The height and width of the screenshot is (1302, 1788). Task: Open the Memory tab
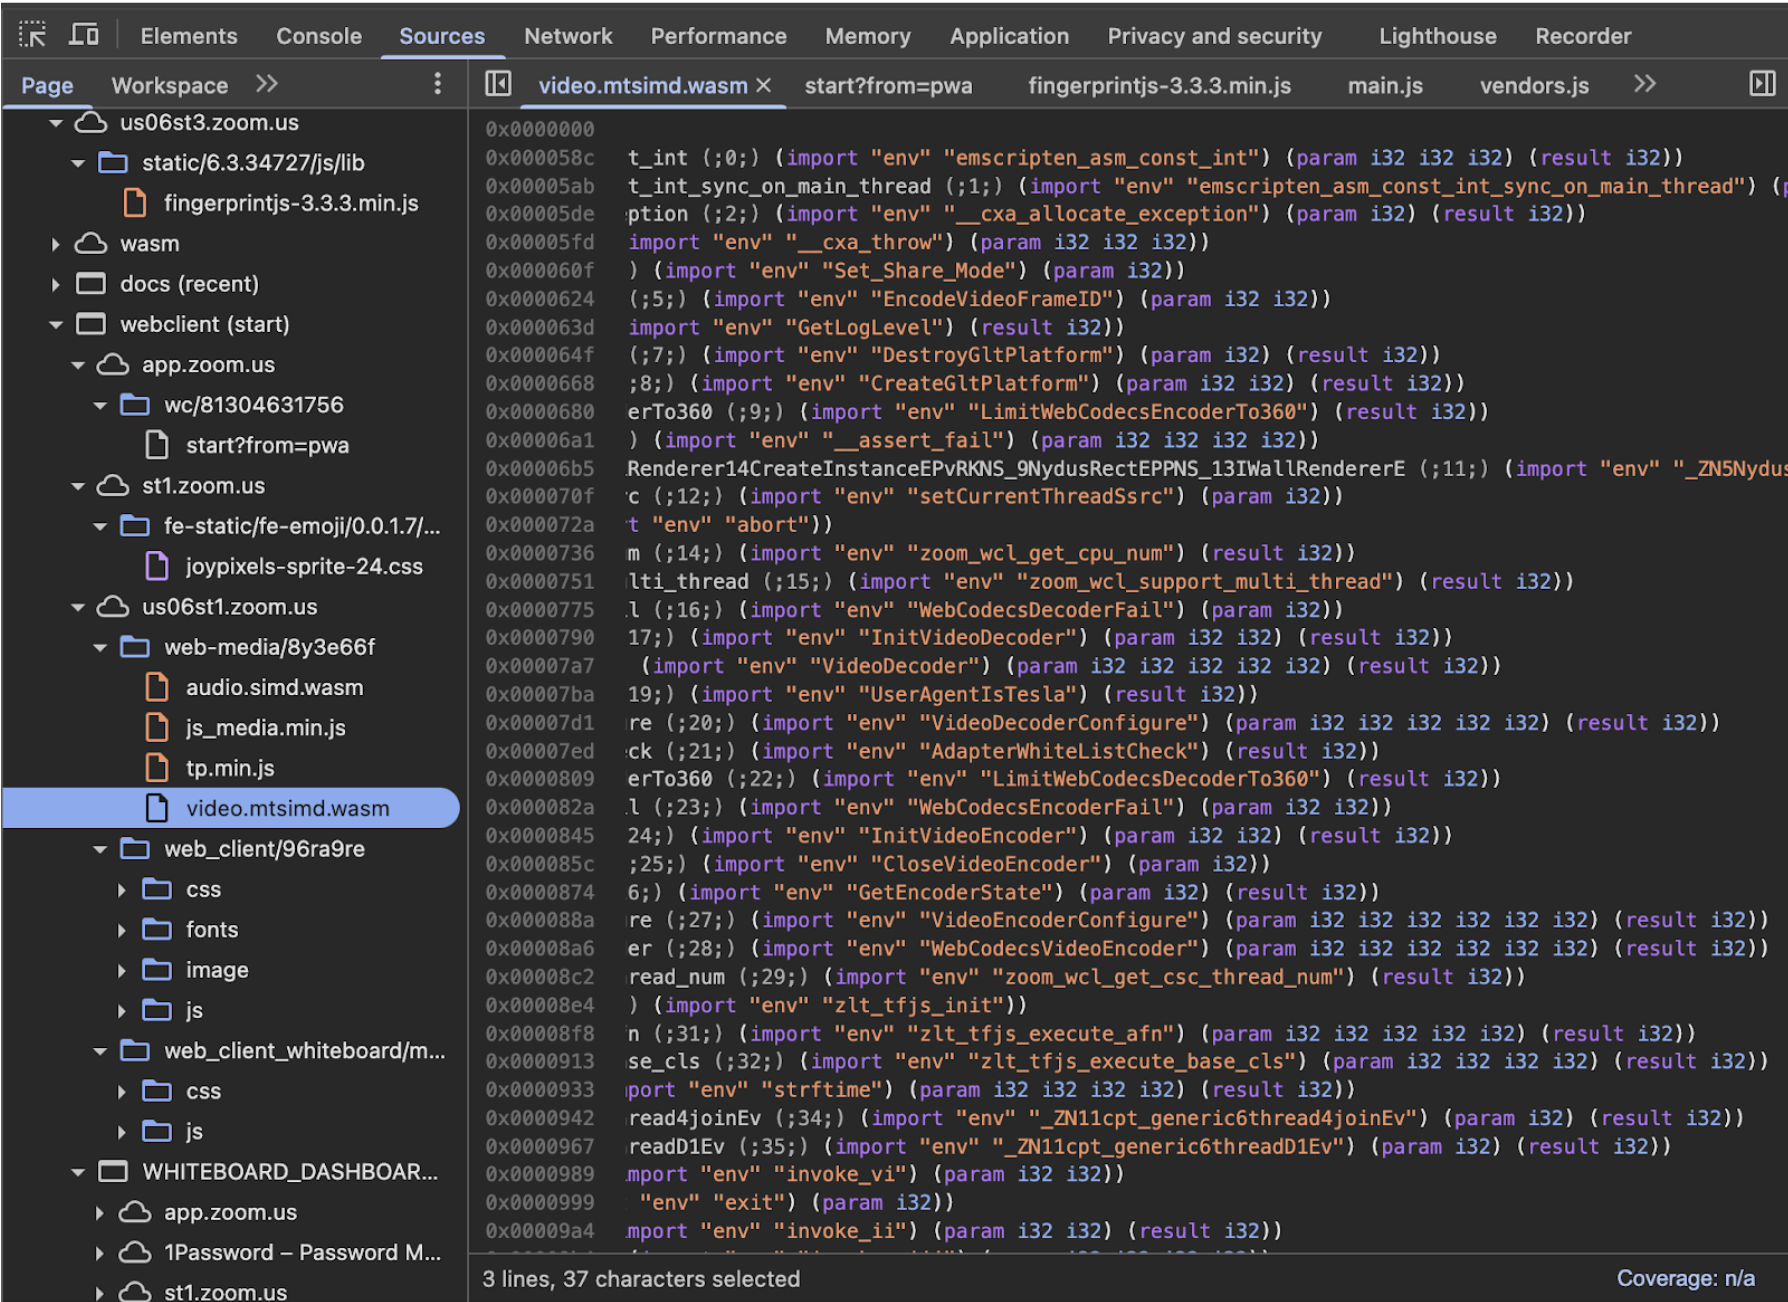(868, 36)
